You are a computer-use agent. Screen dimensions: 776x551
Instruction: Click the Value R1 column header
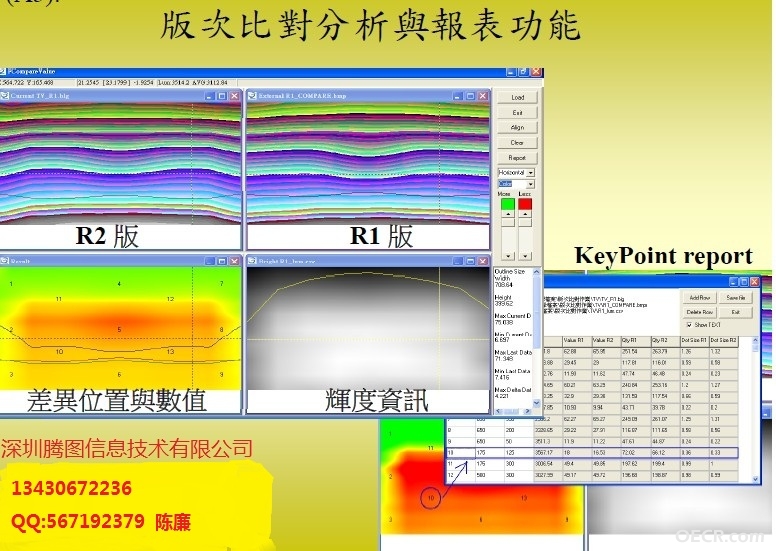click(x=577, y=341)
